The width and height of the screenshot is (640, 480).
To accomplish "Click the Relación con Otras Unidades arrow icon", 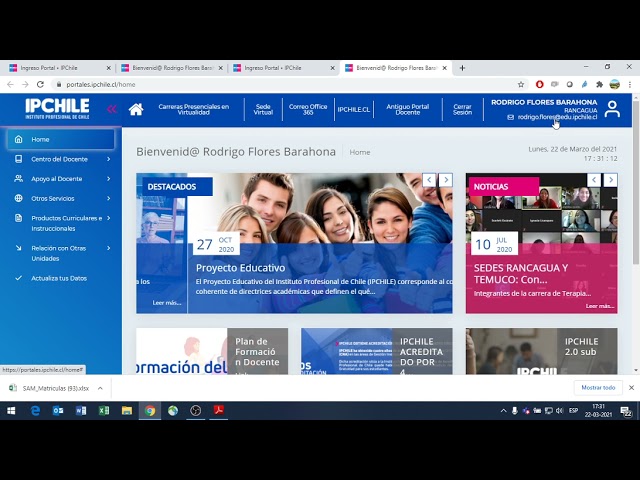I will point(18,248).
